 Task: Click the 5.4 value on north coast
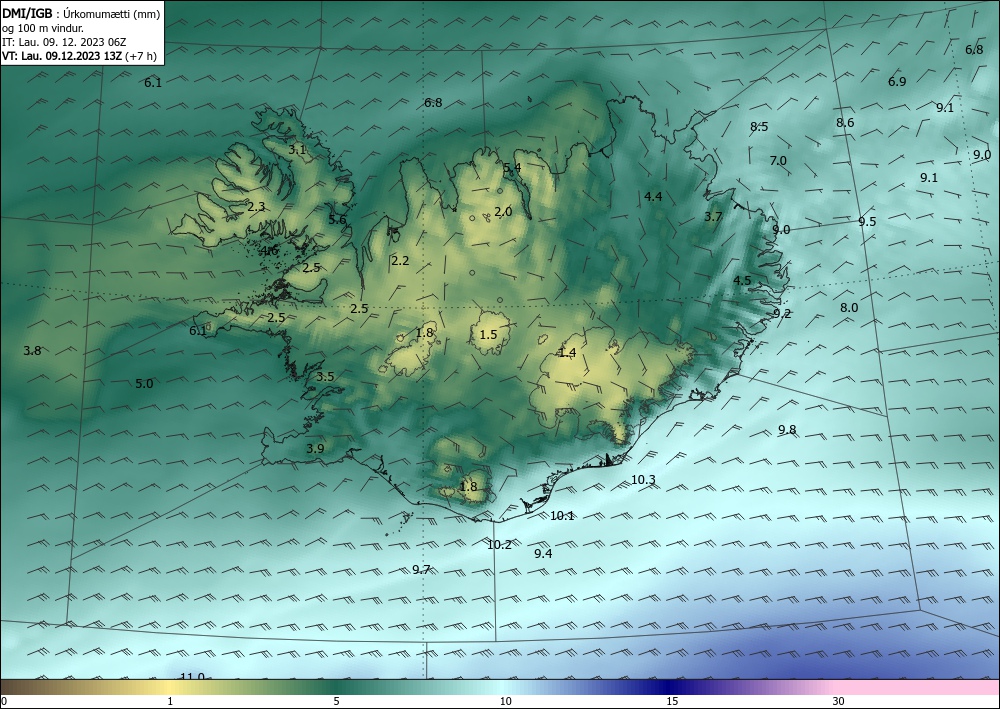(512, 168)
